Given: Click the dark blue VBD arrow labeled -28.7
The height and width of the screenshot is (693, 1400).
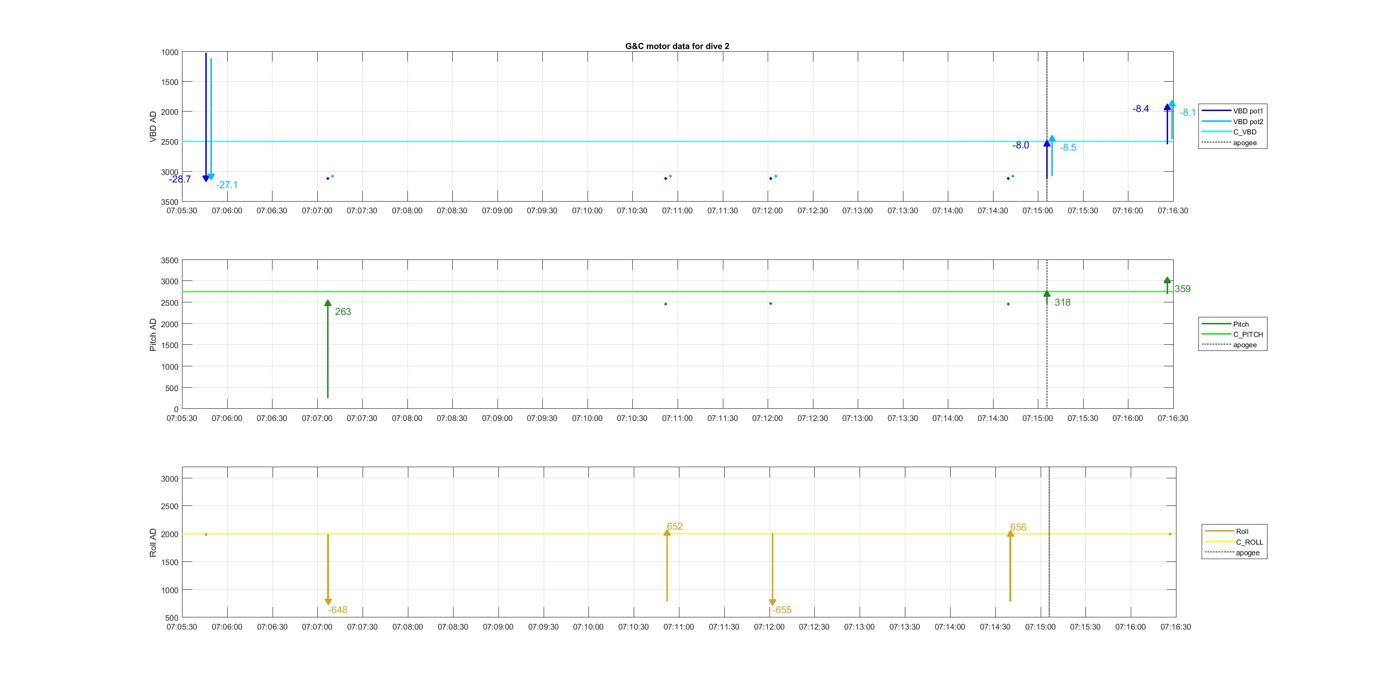Looking at the screenshot, I should coord(206,116).
